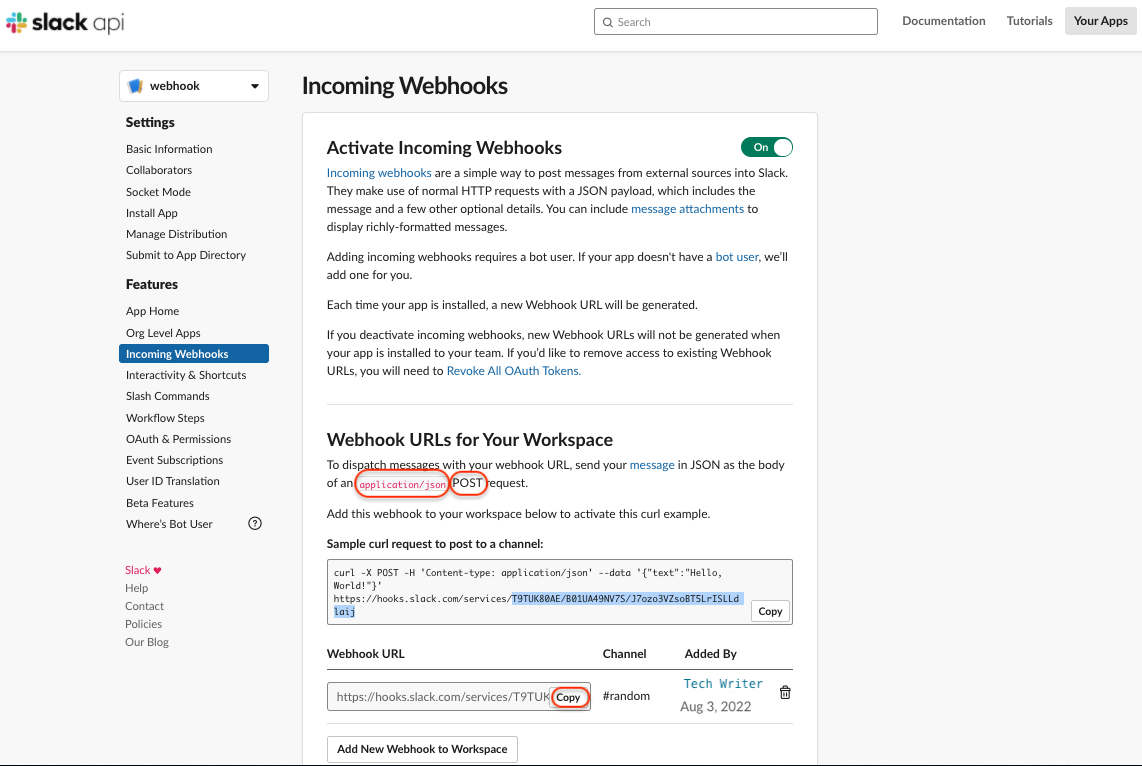
Task: Open the Documentation menu item
Action: point(944,21)
